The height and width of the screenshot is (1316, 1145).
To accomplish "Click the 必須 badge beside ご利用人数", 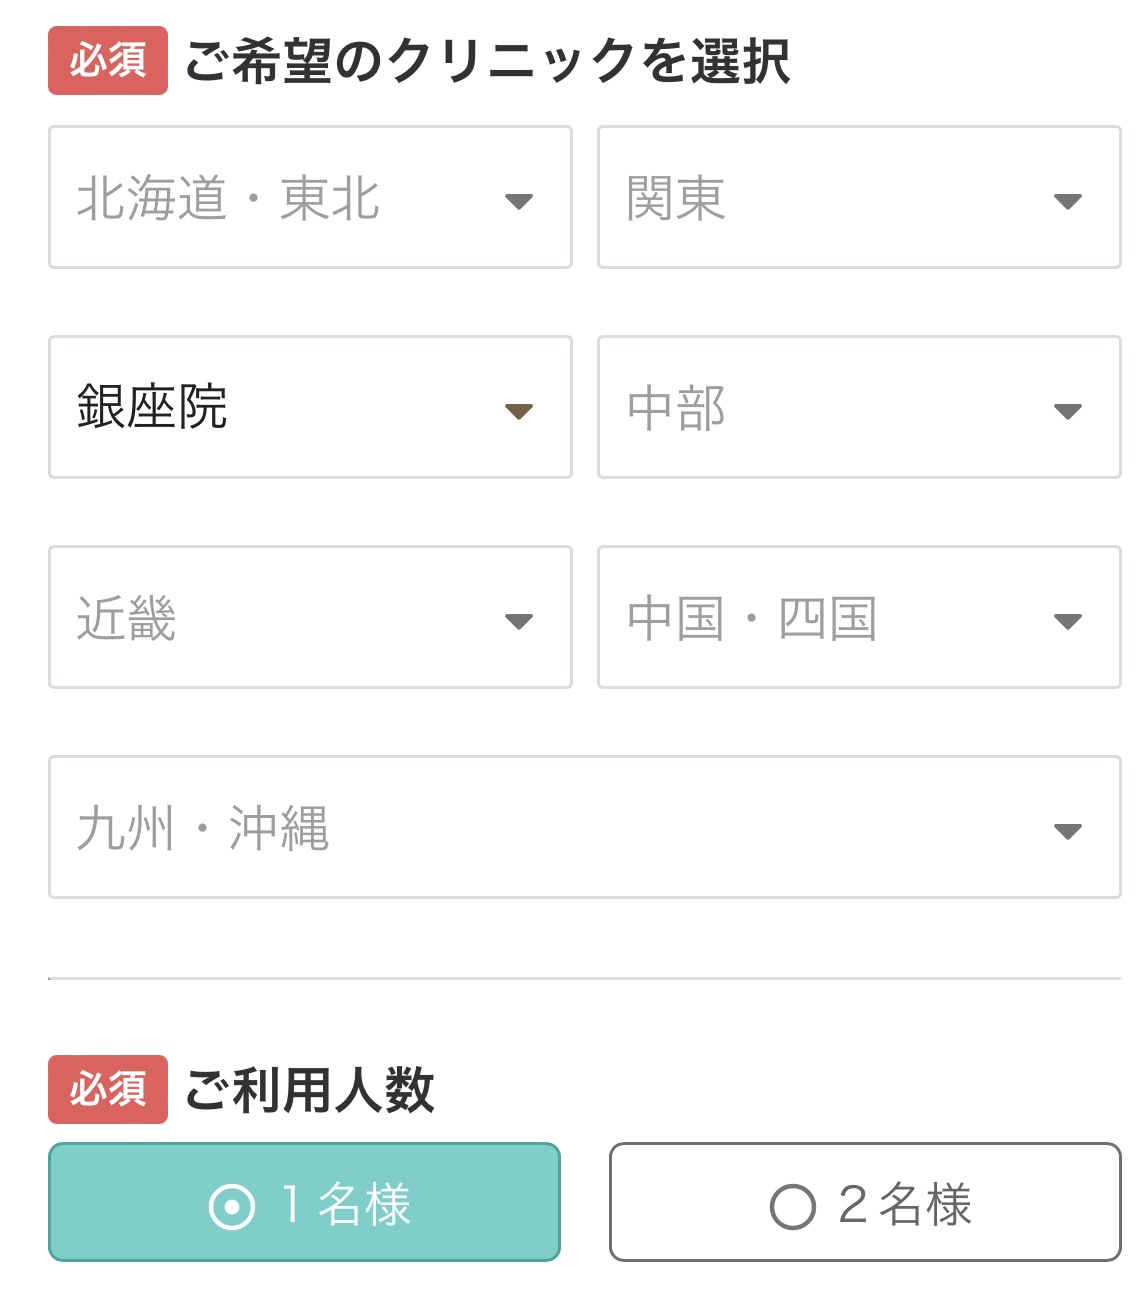I will click(108, 1089).
